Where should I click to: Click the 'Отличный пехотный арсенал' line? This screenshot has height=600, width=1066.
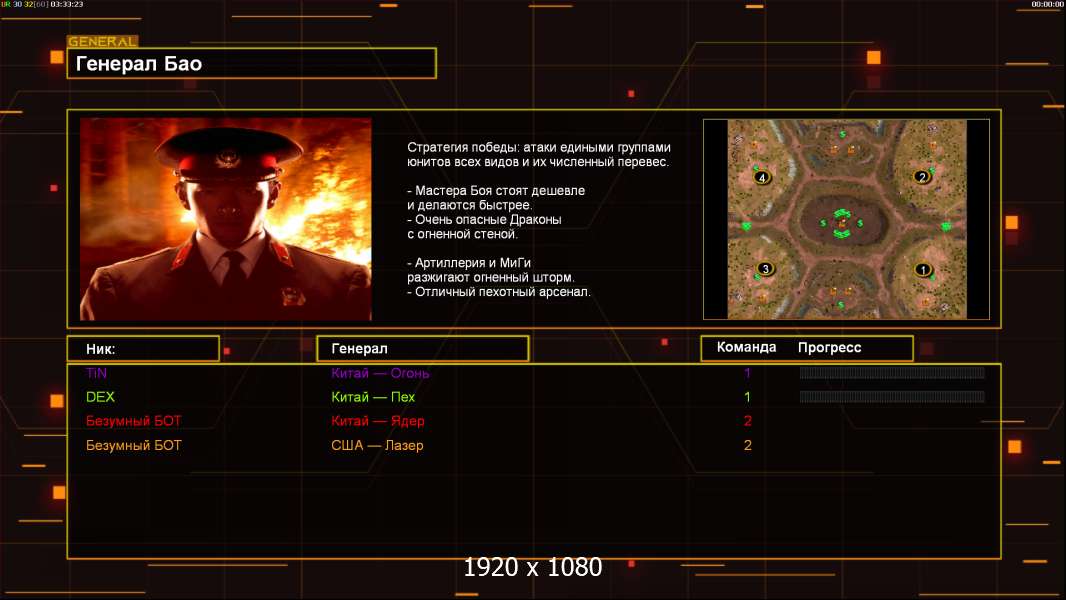[499, 292]
